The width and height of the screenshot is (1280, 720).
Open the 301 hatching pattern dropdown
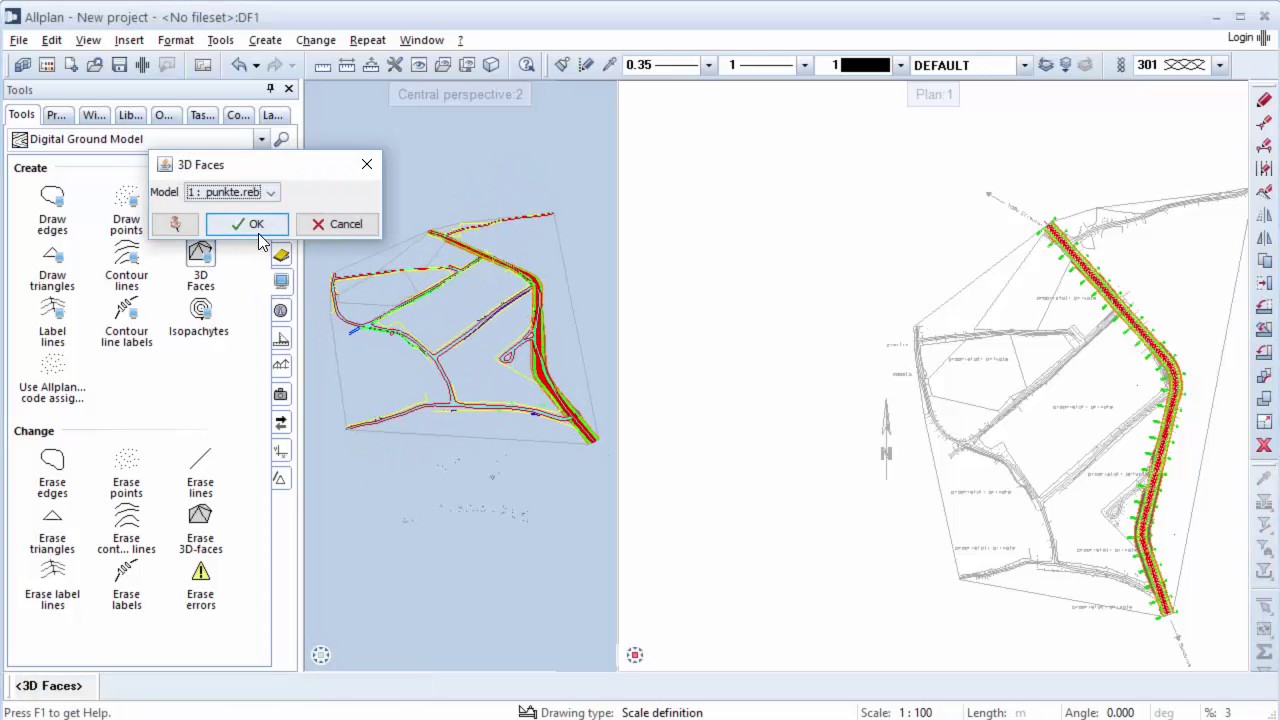pyautogui.click(x=1219, y=65)
